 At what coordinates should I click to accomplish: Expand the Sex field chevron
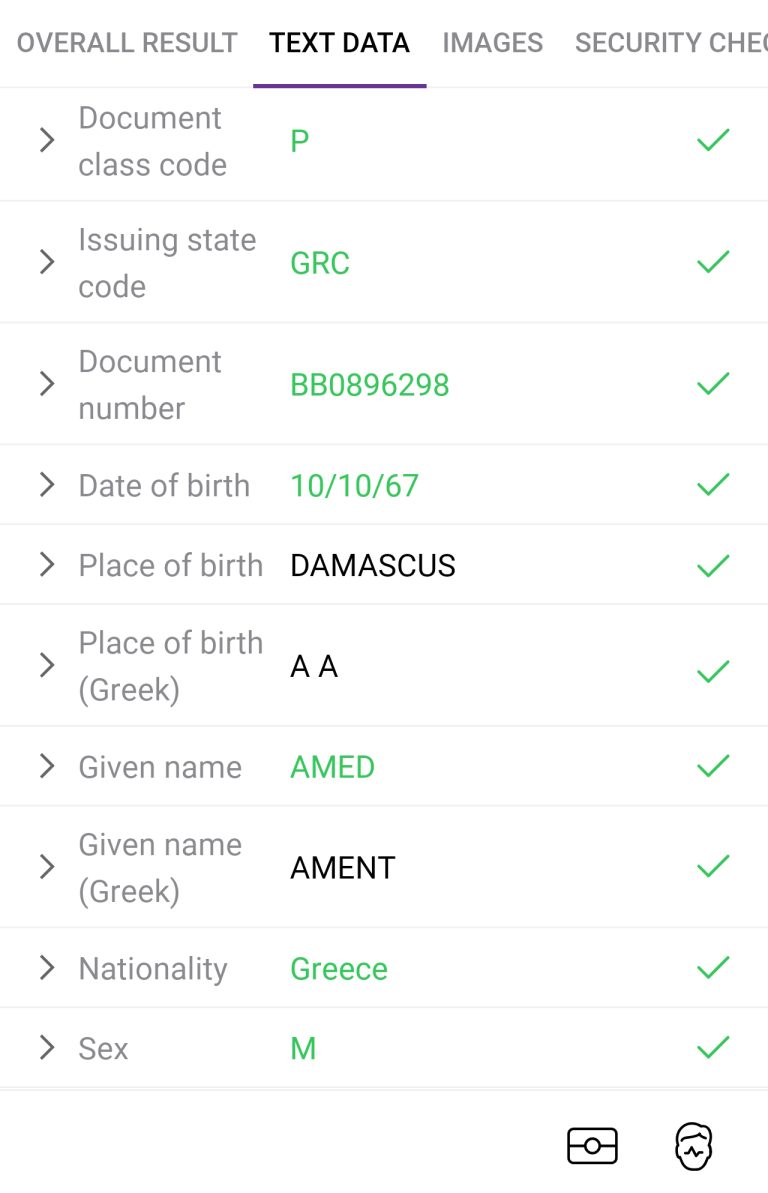point(47,1048)
